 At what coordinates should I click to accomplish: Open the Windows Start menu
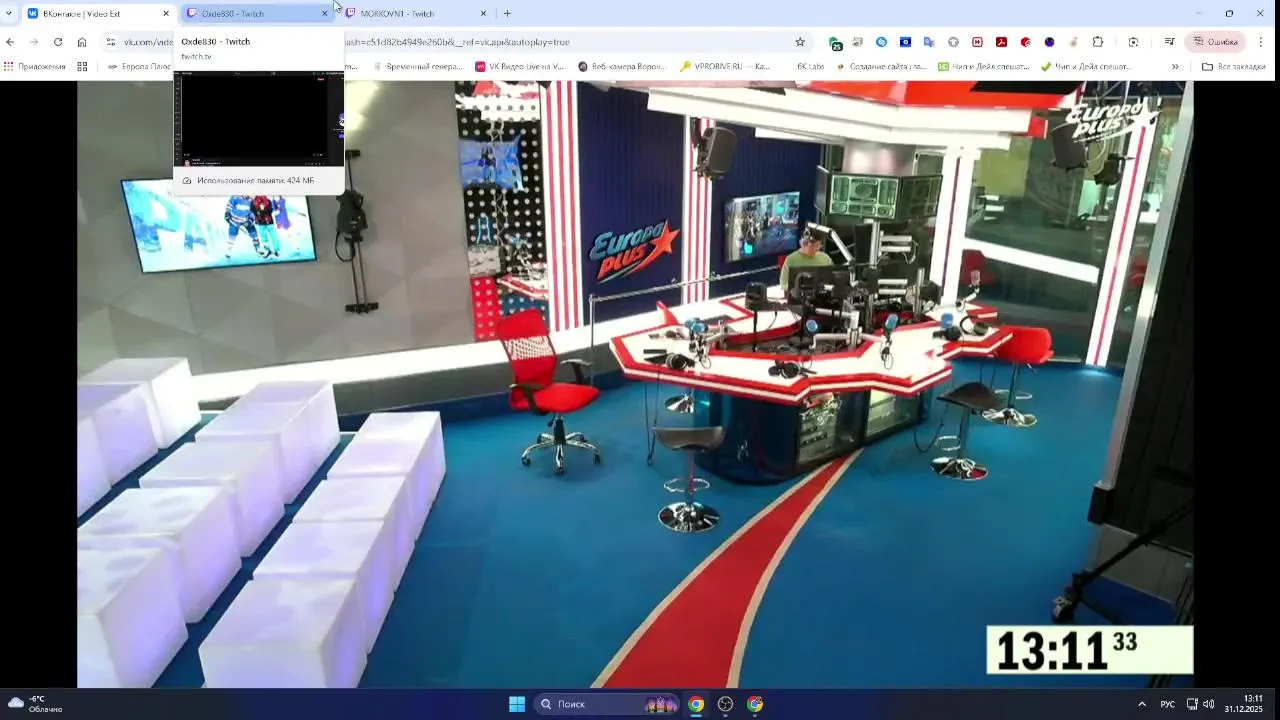point(517,704)
